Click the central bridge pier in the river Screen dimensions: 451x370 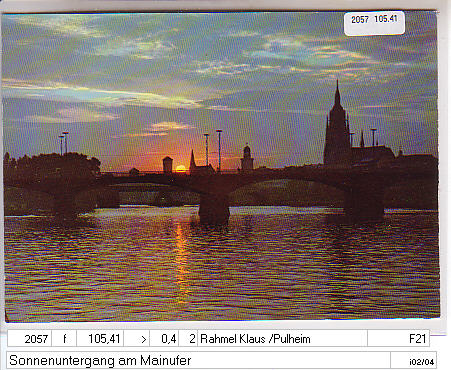point(214,209)
